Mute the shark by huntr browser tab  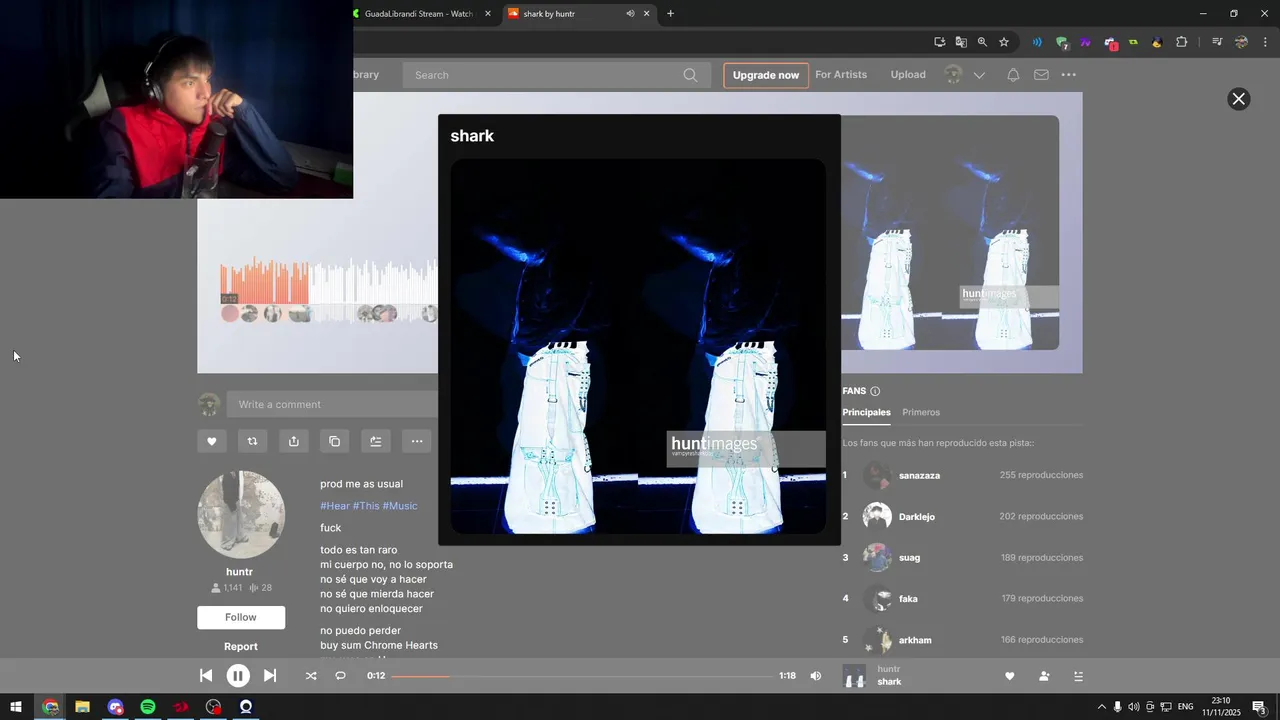point(630,14)
